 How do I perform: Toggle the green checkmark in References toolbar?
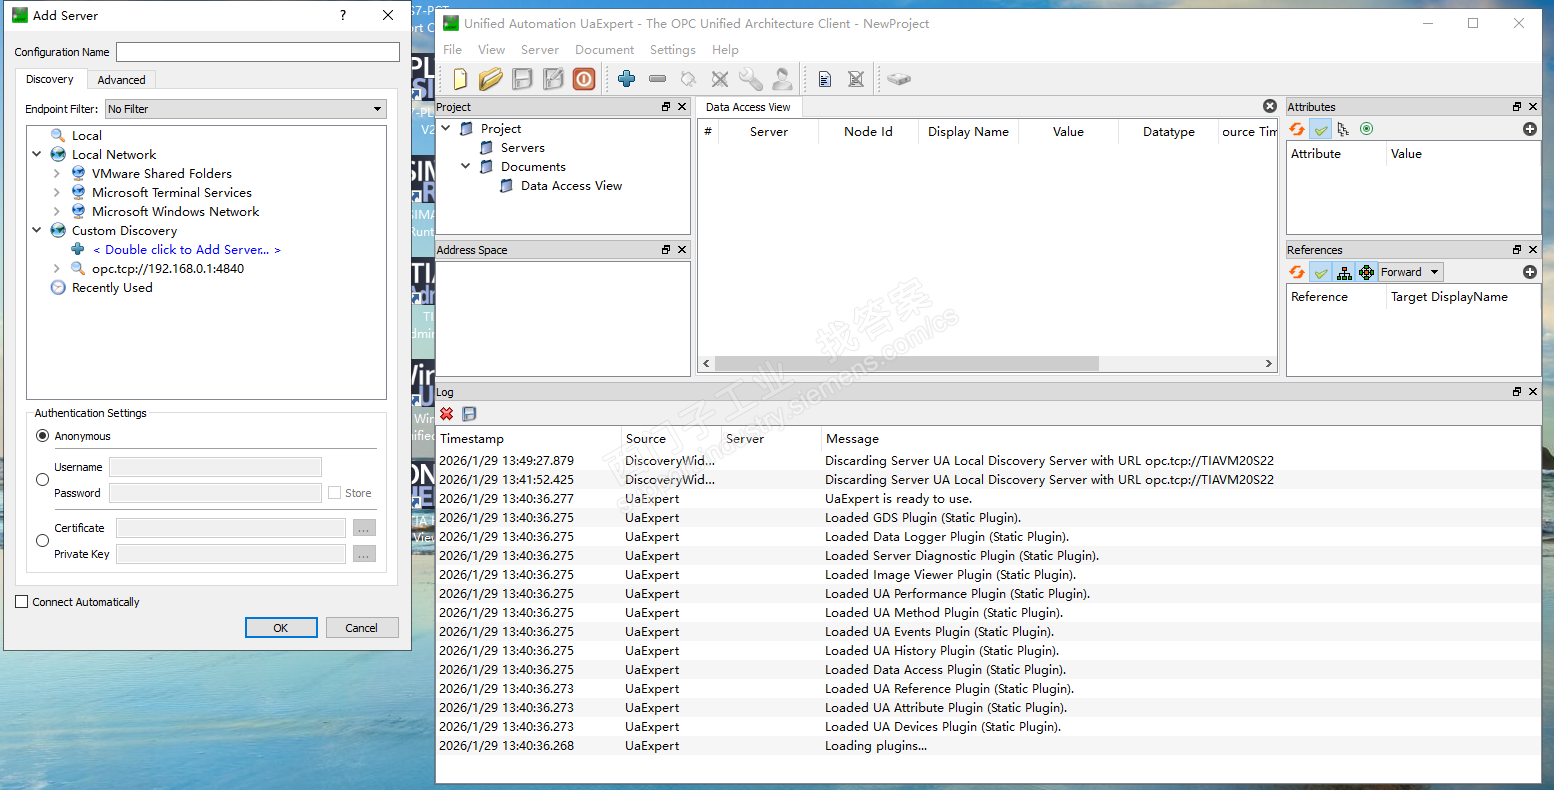point(1321,272)
